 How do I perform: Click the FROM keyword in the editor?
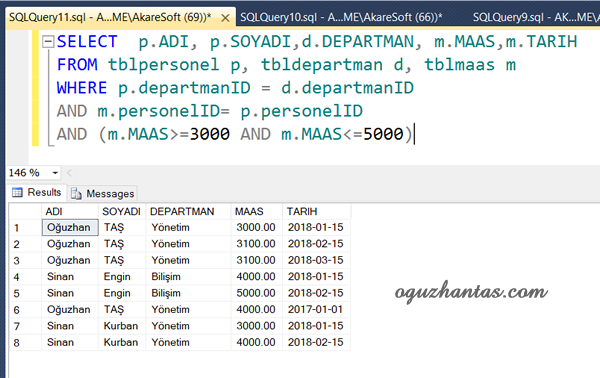77,65
